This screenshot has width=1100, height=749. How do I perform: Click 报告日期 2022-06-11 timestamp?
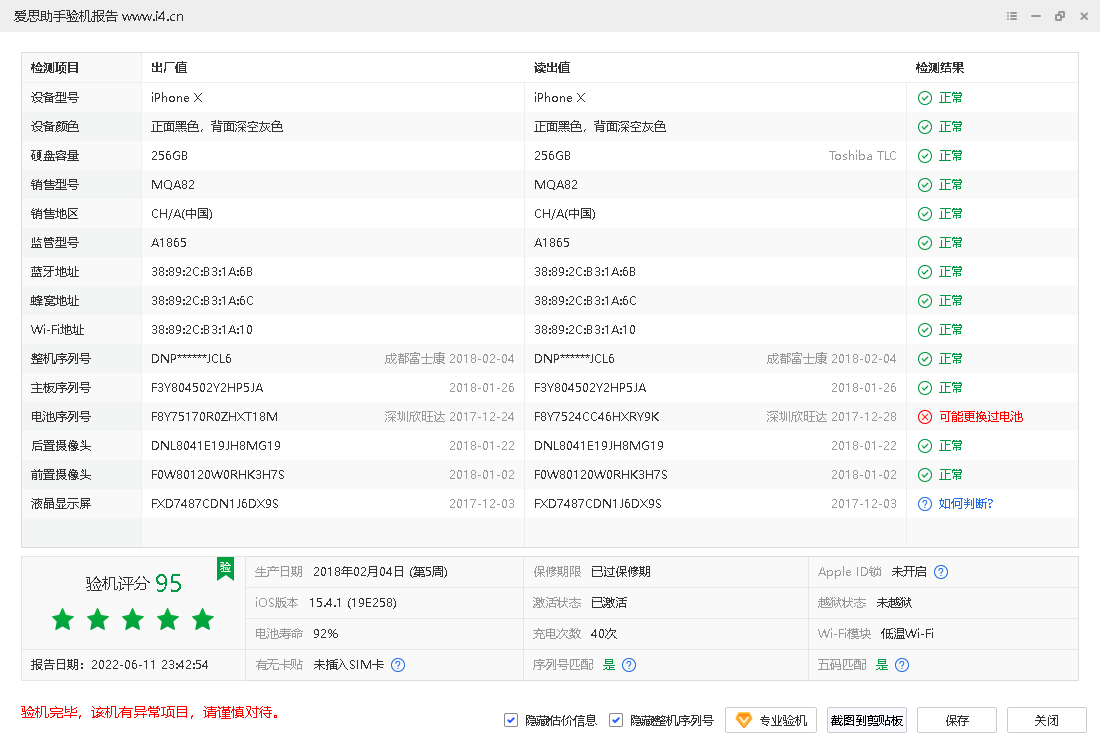click(x=119, y=665)
